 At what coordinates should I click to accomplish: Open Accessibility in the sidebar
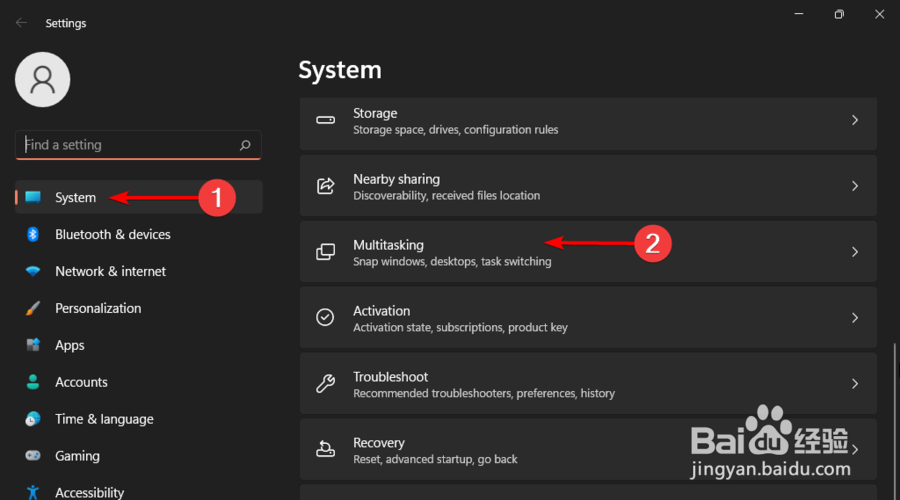point(89,492)
